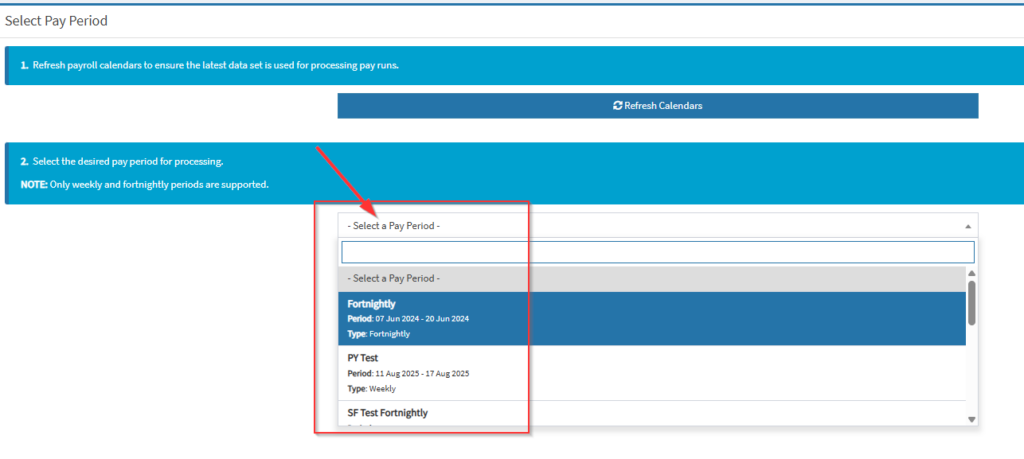Click scrollbar track below the thumb
The height and width of the screenshot is (459, 1024).
point(971,370)
